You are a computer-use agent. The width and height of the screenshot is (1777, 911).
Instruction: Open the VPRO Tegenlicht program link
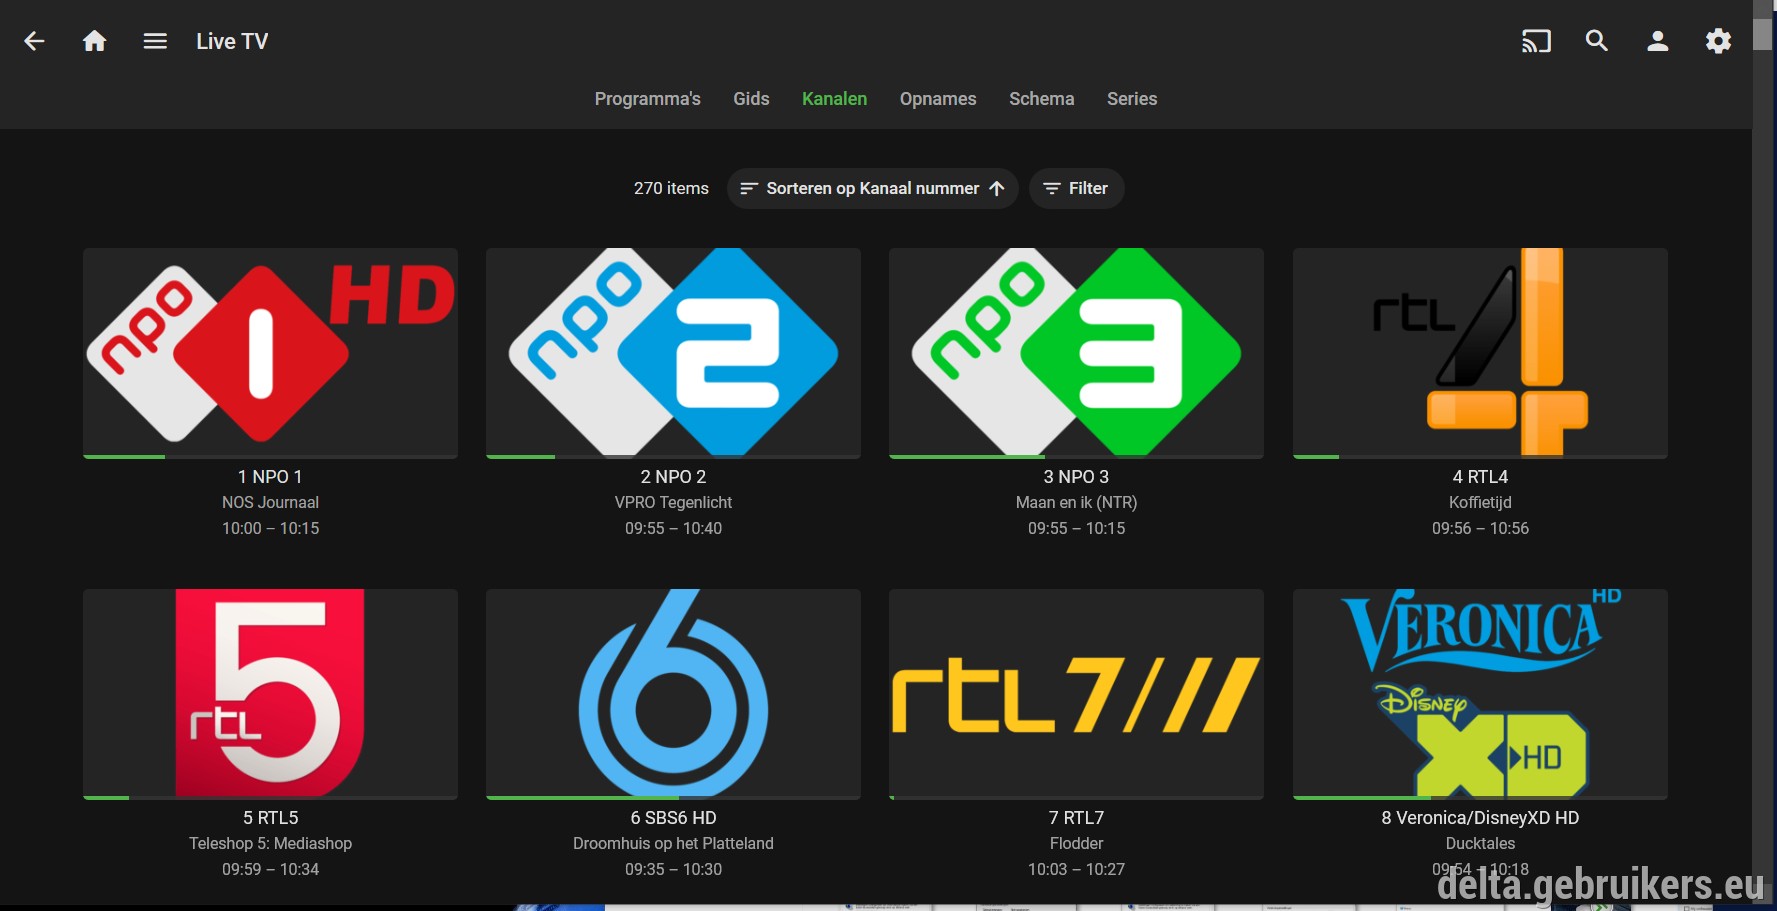point(673,503)
